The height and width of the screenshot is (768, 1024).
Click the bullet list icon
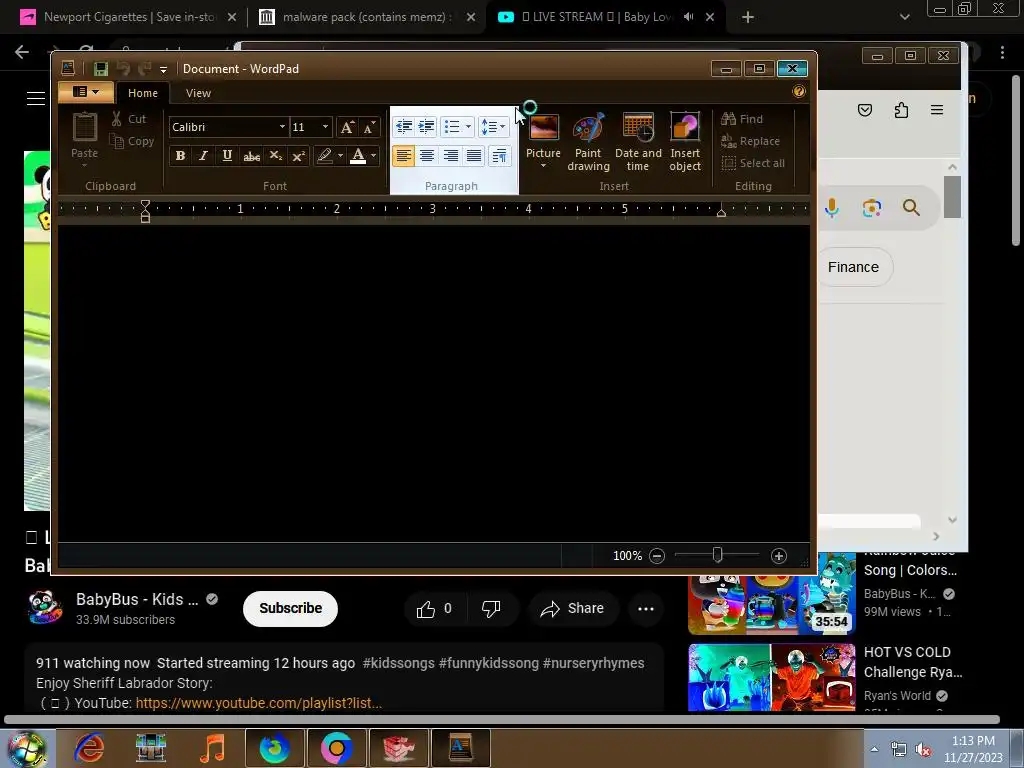tap(451, 127)
